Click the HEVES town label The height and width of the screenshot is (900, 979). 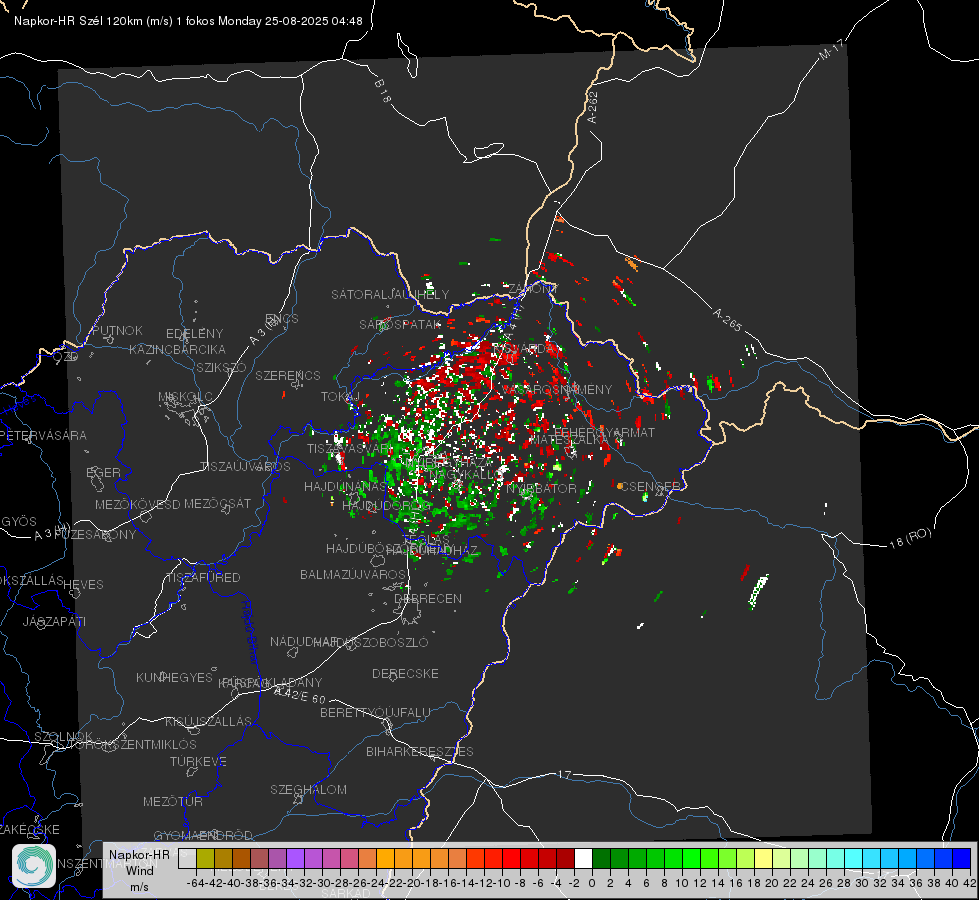[x=83, y=585]
